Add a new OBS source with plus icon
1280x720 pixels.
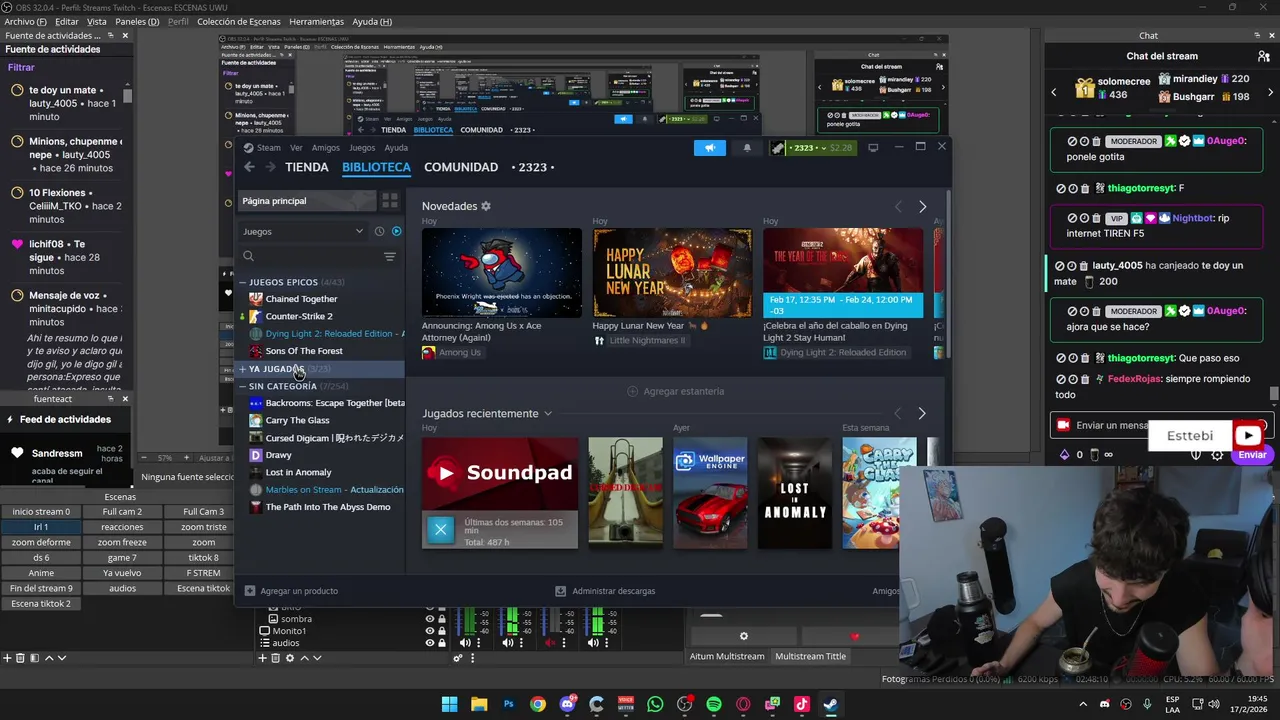[x=263, y=658]
